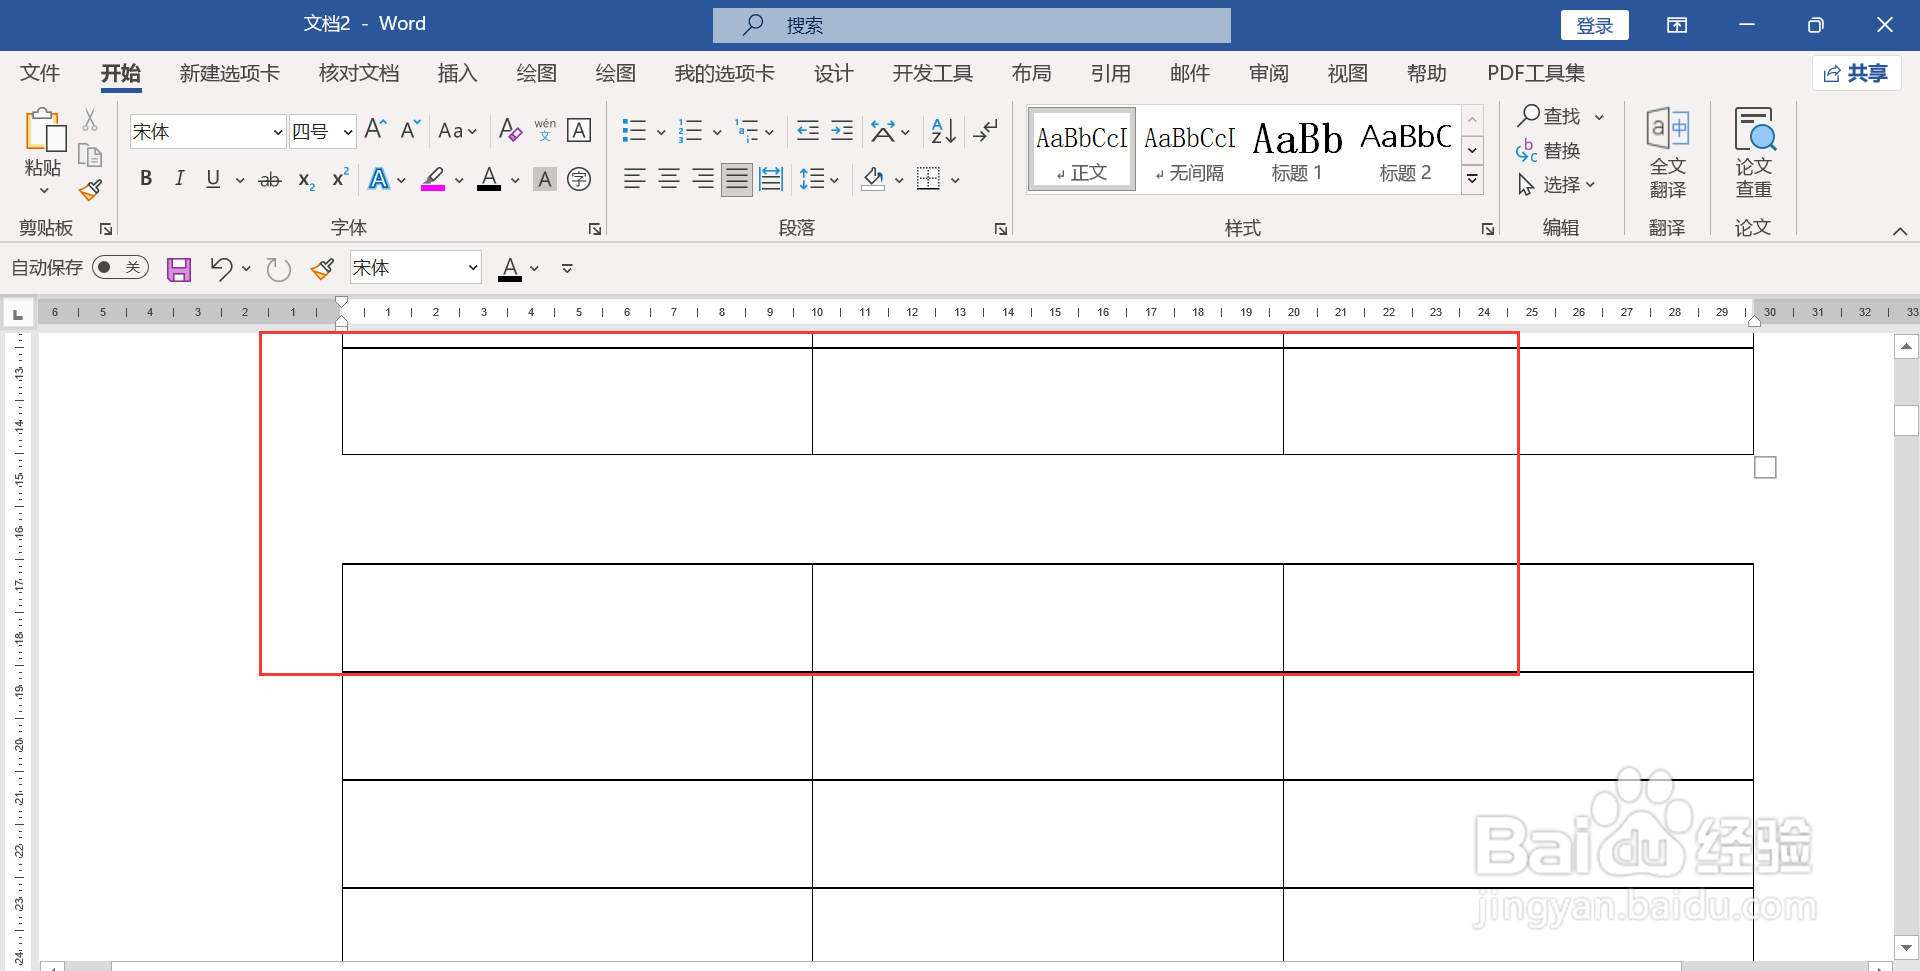Collapse the ribbon with chevron arrow
This screenshot has height=971, width=1920.
1900,231
